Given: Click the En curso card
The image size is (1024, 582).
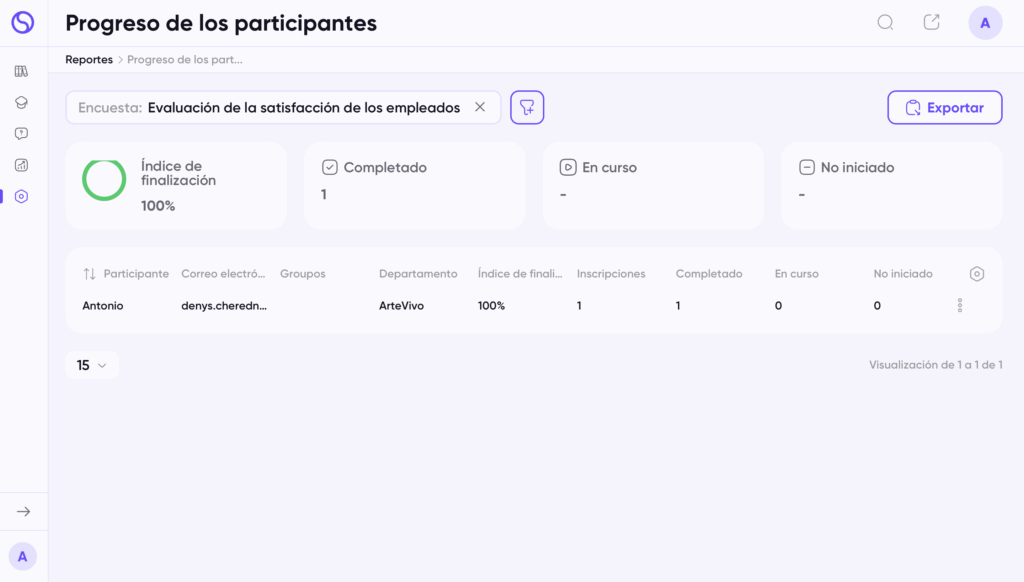Looking at the screenshot, I should pyautogui.click(x=653, y=186).
